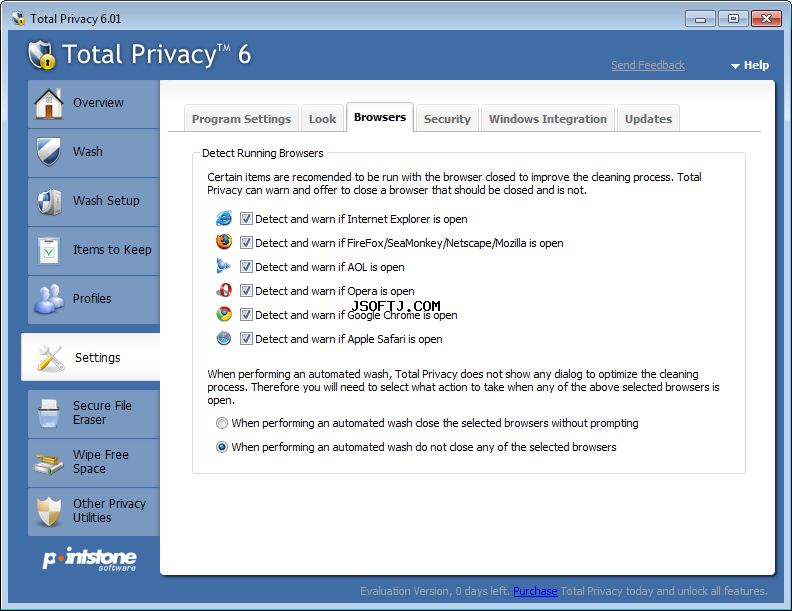Image resolution: width=792 pixels, height=611 pixels.
Task: Open Items to Keep label
Action: click(112, 250)
